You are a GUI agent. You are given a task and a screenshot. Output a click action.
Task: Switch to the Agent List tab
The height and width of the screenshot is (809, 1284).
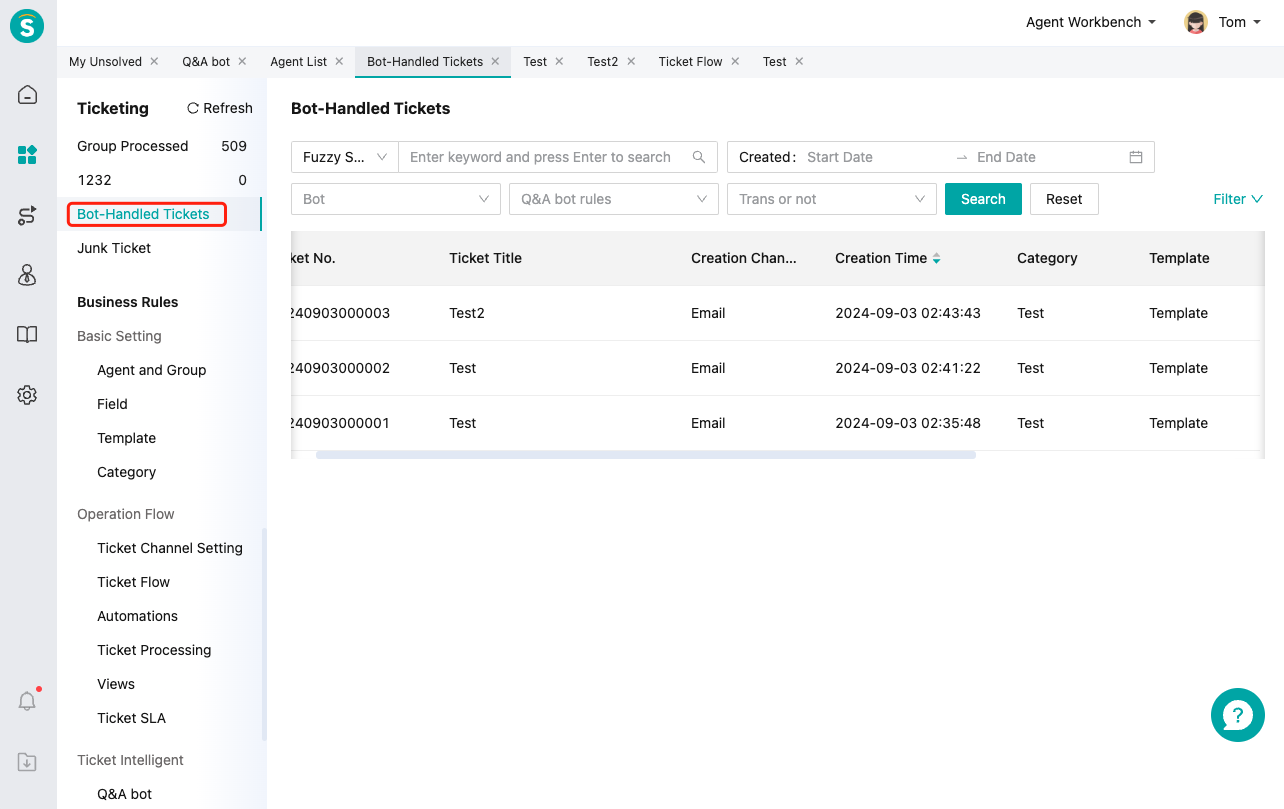298,61
